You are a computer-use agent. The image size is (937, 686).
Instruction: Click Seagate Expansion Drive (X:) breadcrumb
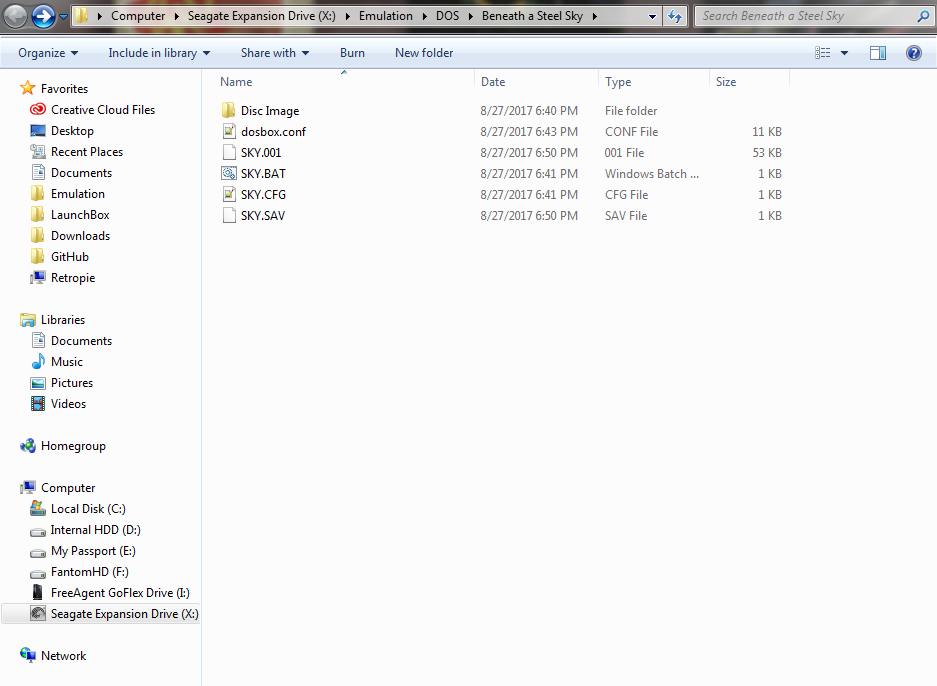(x=262, y=16)
